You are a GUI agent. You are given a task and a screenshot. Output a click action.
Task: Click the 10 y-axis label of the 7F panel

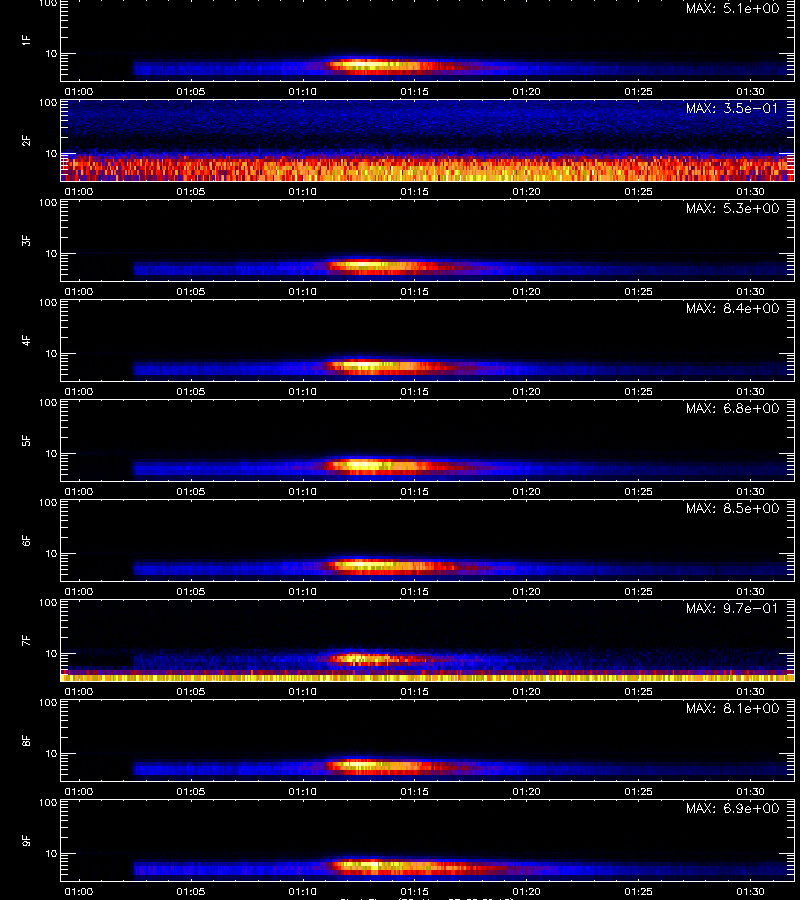[x=52, y=654]
